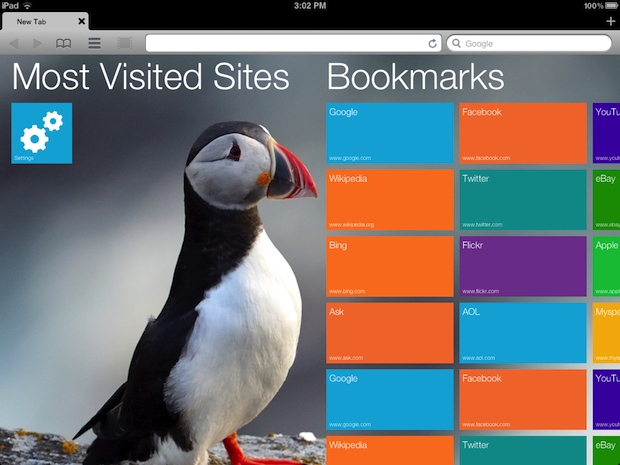This screenshot has width=620, height=465.
Task: Click the www.wikipedia.org URL text
Action: coord(351,225)
